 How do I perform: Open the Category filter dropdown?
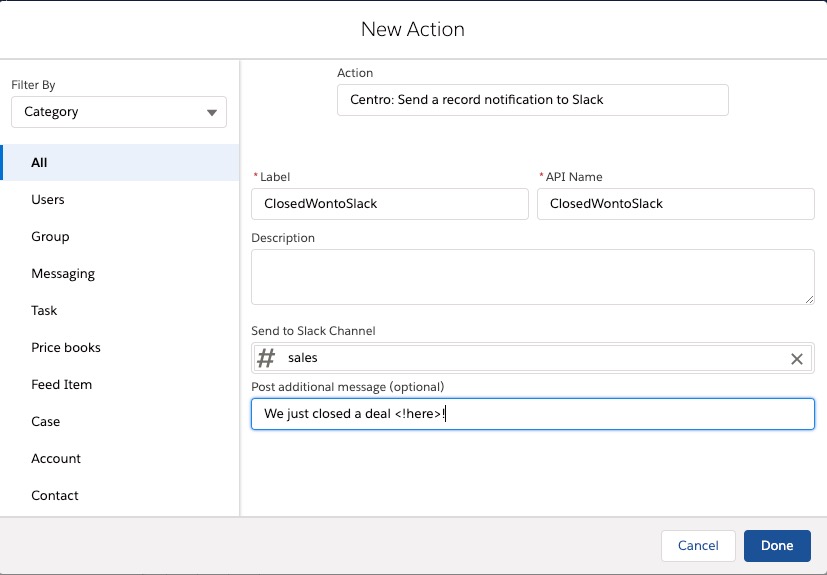pyautogui.click(x=119, y=112)
